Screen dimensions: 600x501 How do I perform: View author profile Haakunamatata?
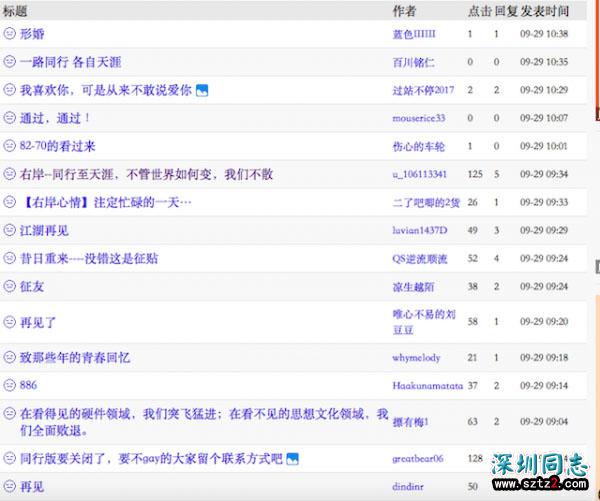click(x=428, y=385)
